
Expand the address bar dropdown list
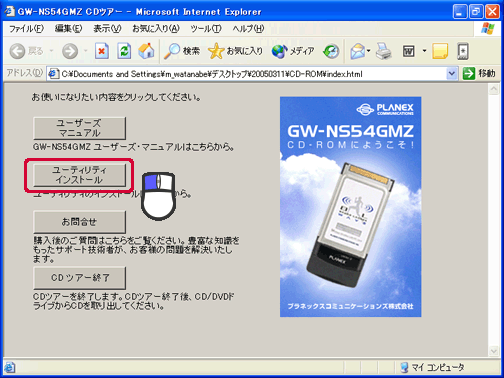point(451,74)
